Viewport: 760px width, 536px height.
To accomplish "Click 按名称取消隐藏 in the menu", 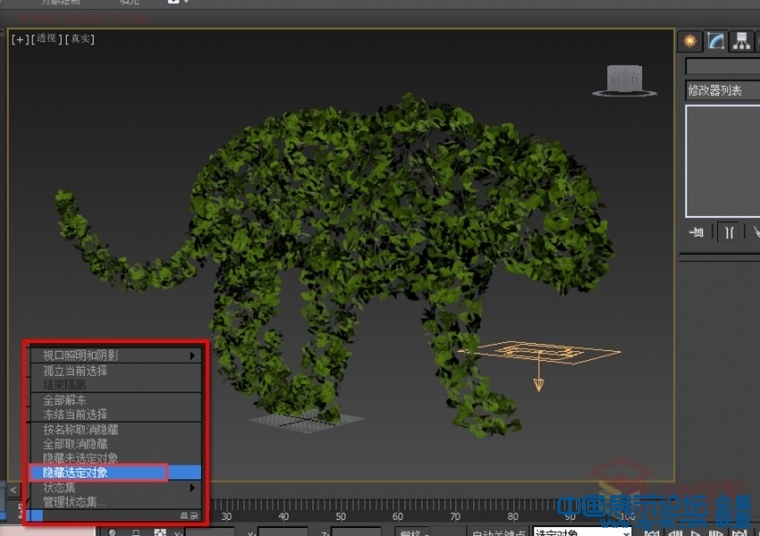I will tap(116, 430).
